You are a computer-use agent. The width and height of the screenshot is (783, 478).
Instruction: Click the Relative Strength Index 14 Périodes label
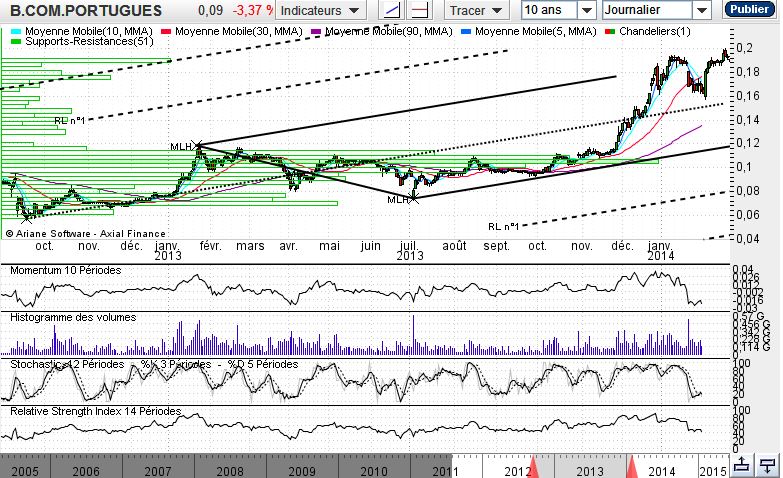pyautogui.click(x=95, y=411)
